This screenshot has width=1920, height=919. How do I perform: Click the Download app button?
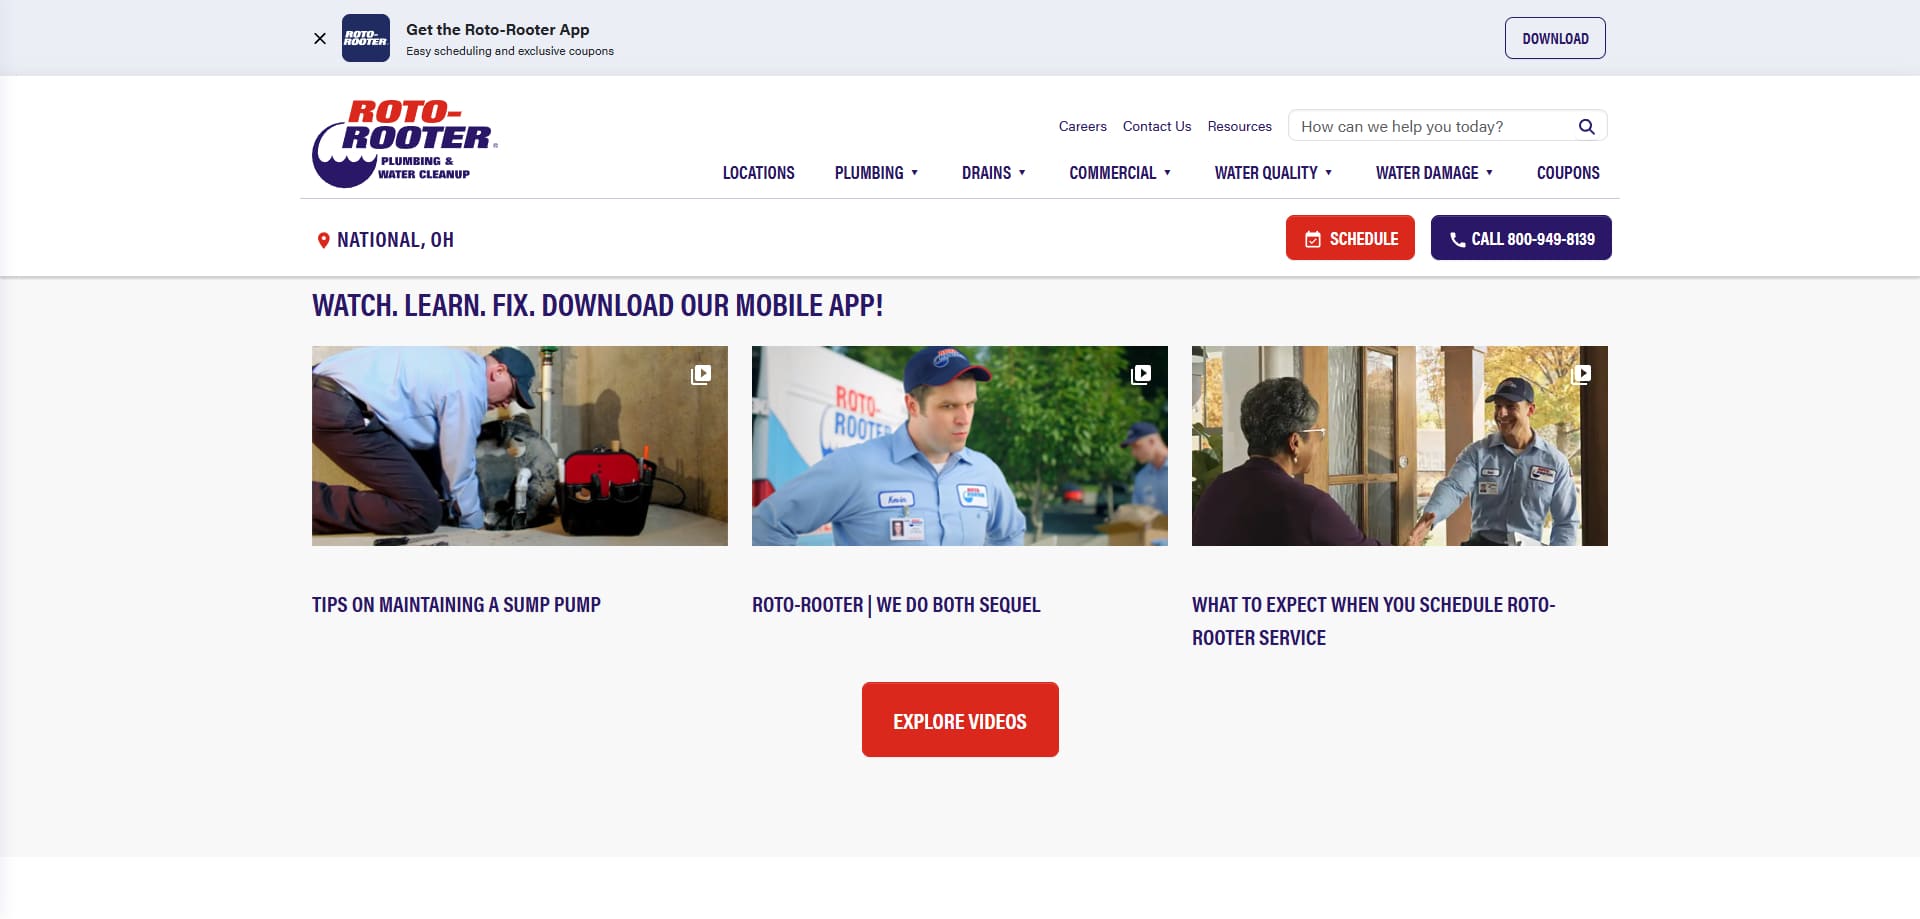[x=1555, y=38]
